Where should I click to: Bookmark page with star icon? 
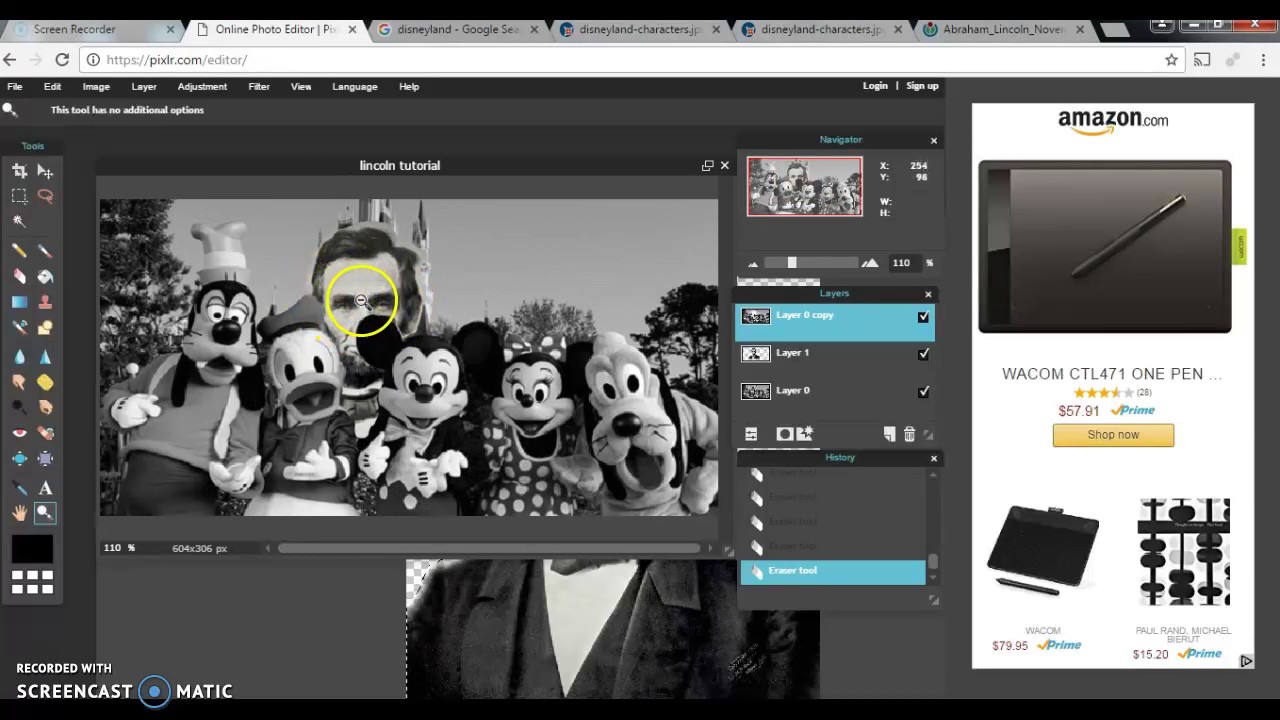[x=1171, y=60]
